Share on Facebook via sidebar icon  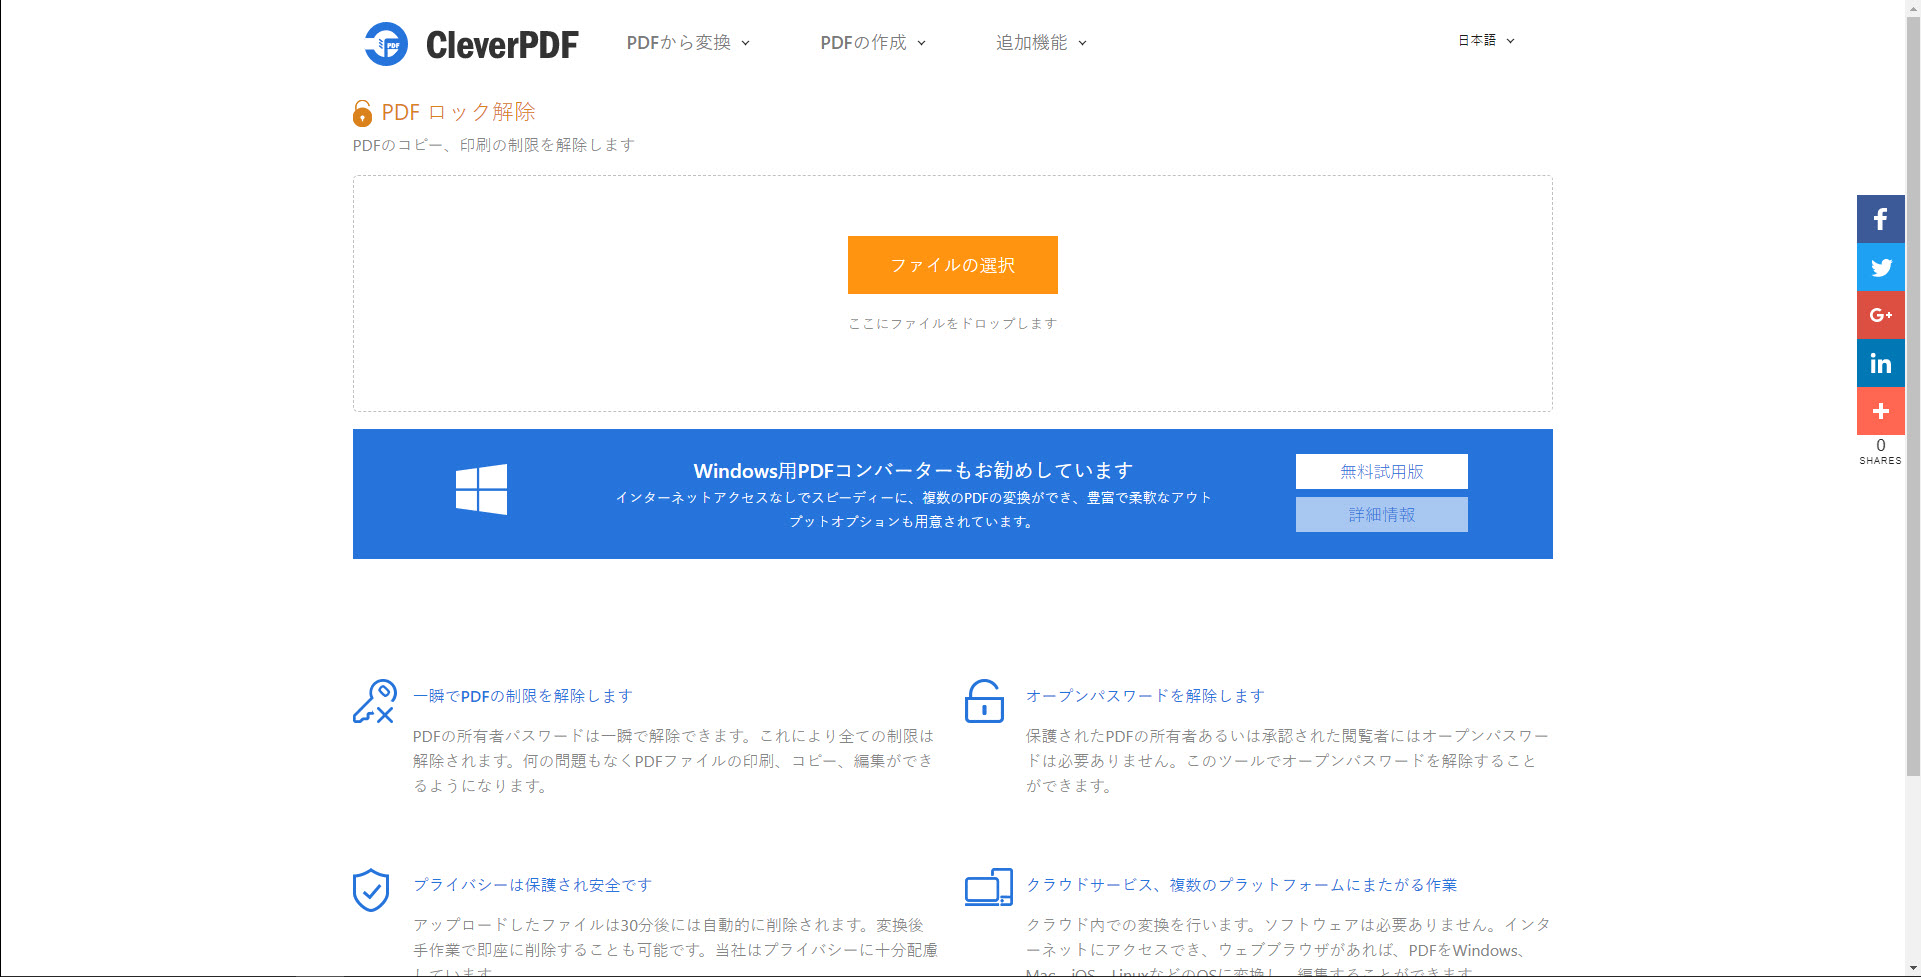coord(1880,219)
